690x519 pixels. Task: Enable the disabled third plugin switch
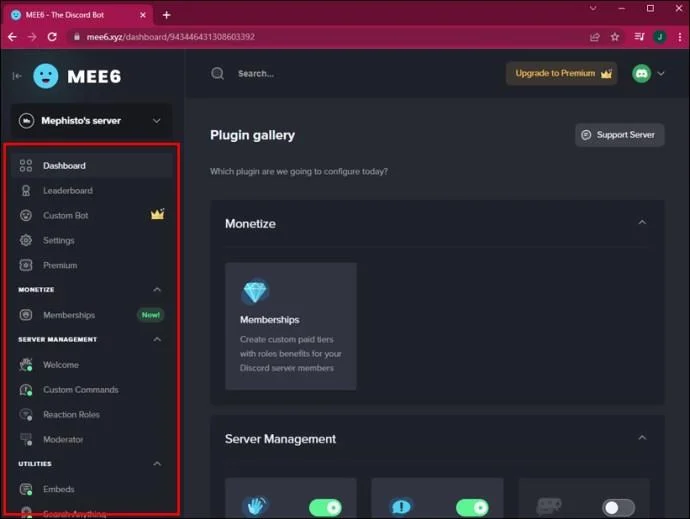coord(618,508)
